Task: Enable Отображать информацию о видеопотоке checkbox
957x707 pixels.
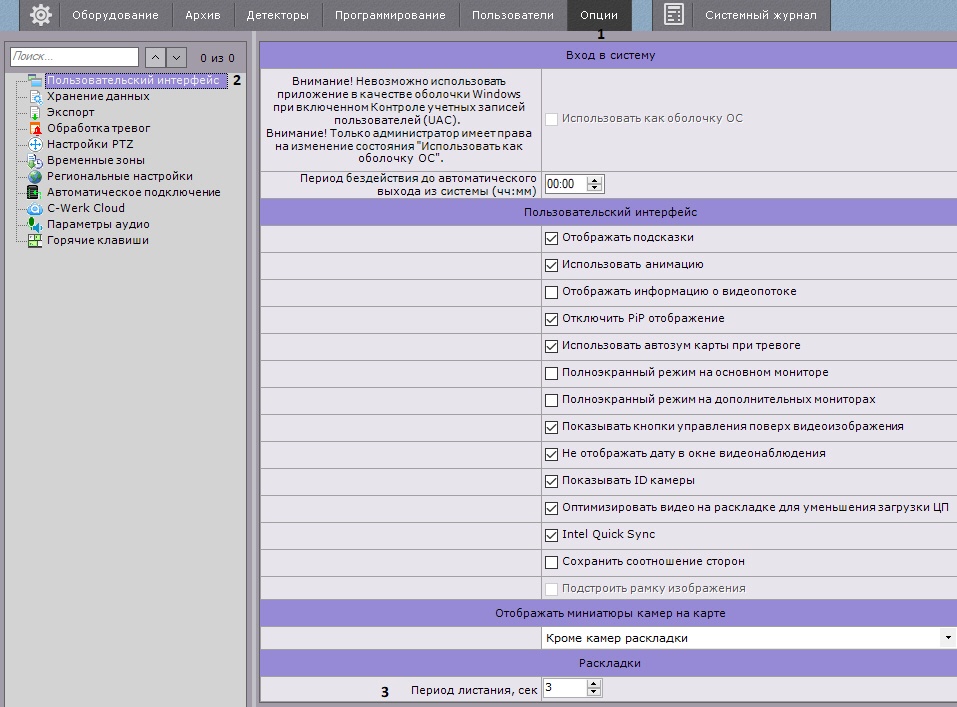Action: (551, 292)
